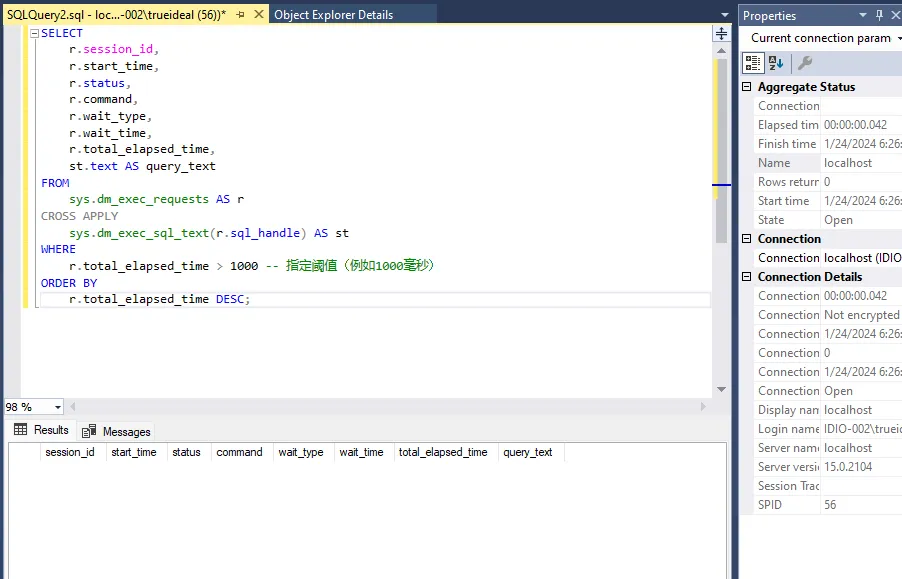This screenshot has width=902, height=579.
Task: Collapse the Aggregate Status section
Action: 747,87
